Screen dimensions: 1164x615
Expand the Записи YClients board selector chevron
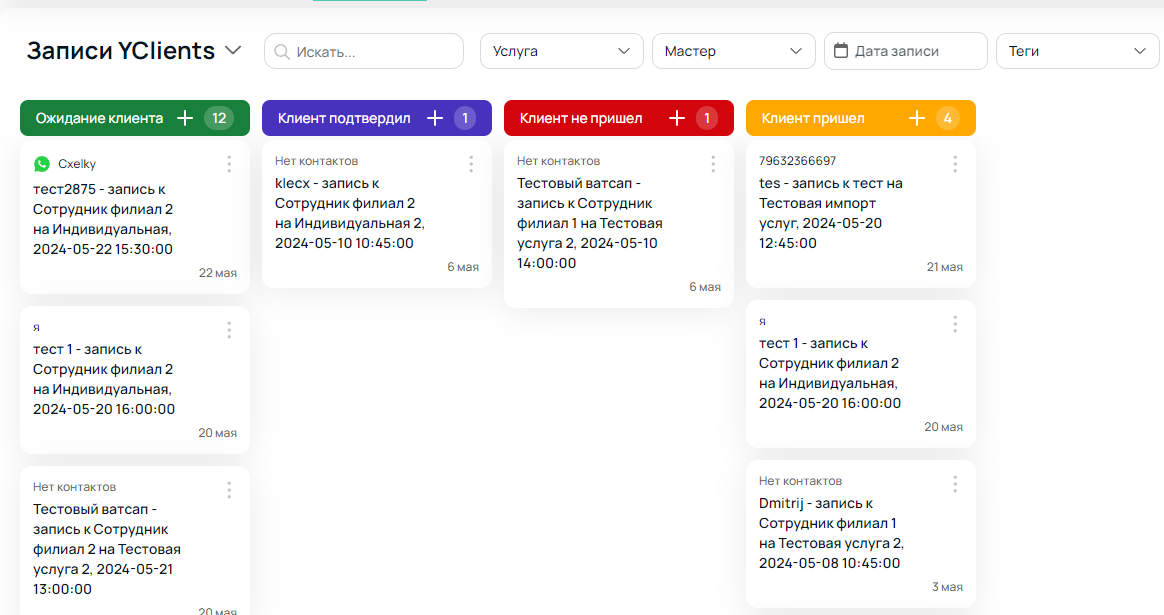tap(233, 51)
